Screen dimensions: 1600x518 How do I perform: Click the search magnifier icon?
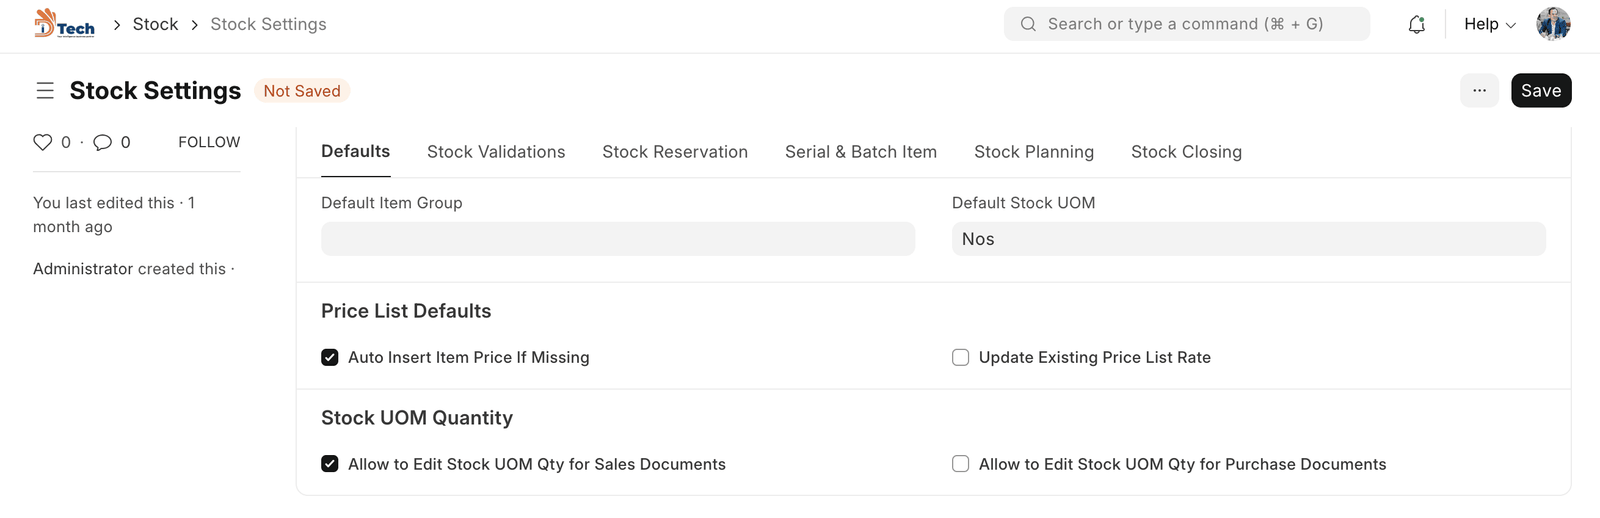coord(1028,24)
